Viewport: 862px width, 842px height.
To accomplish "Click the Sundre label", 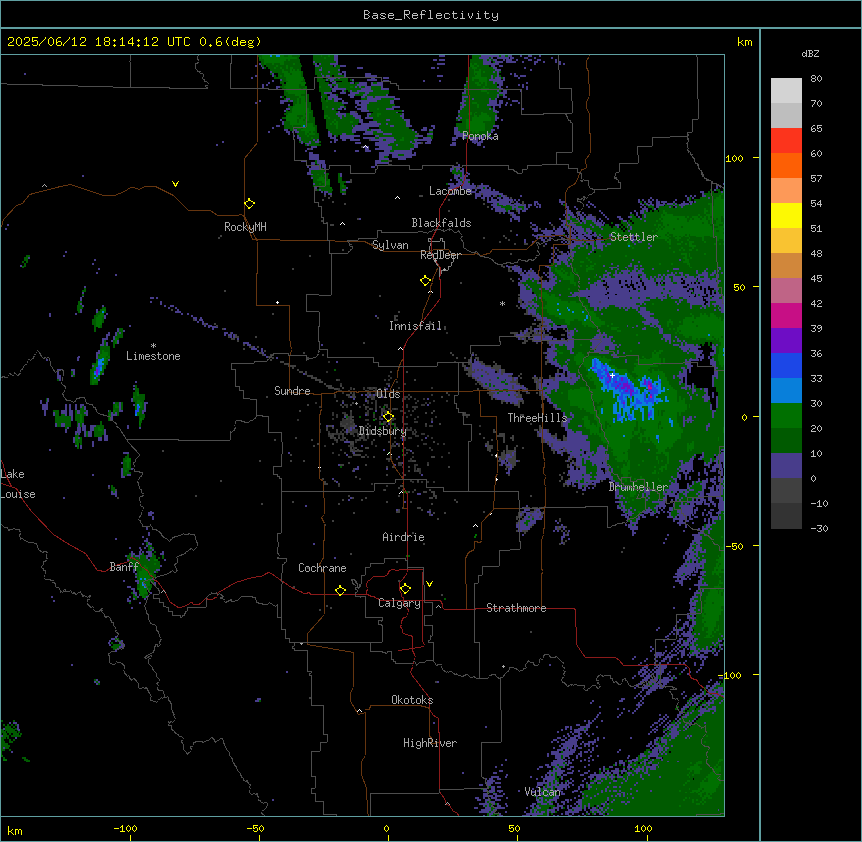I will pos(292,391).
